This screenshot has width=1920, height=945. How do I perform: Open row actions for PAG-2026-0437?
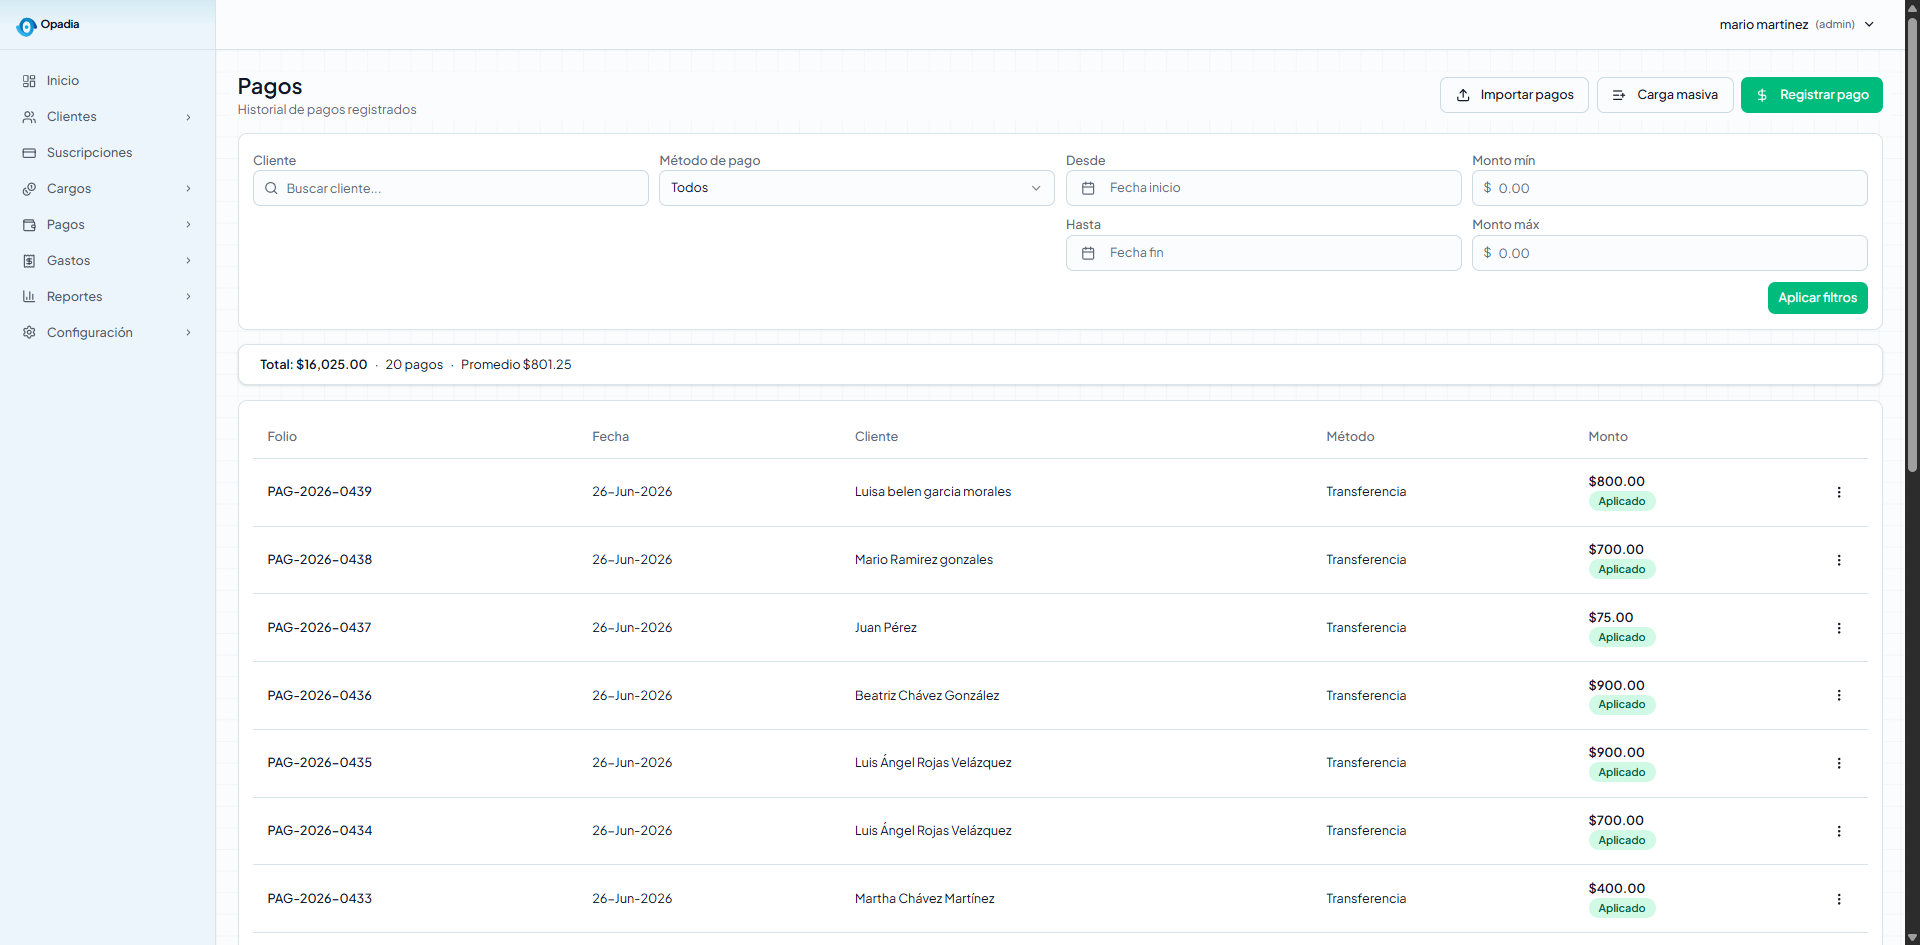coord(1838,628)
